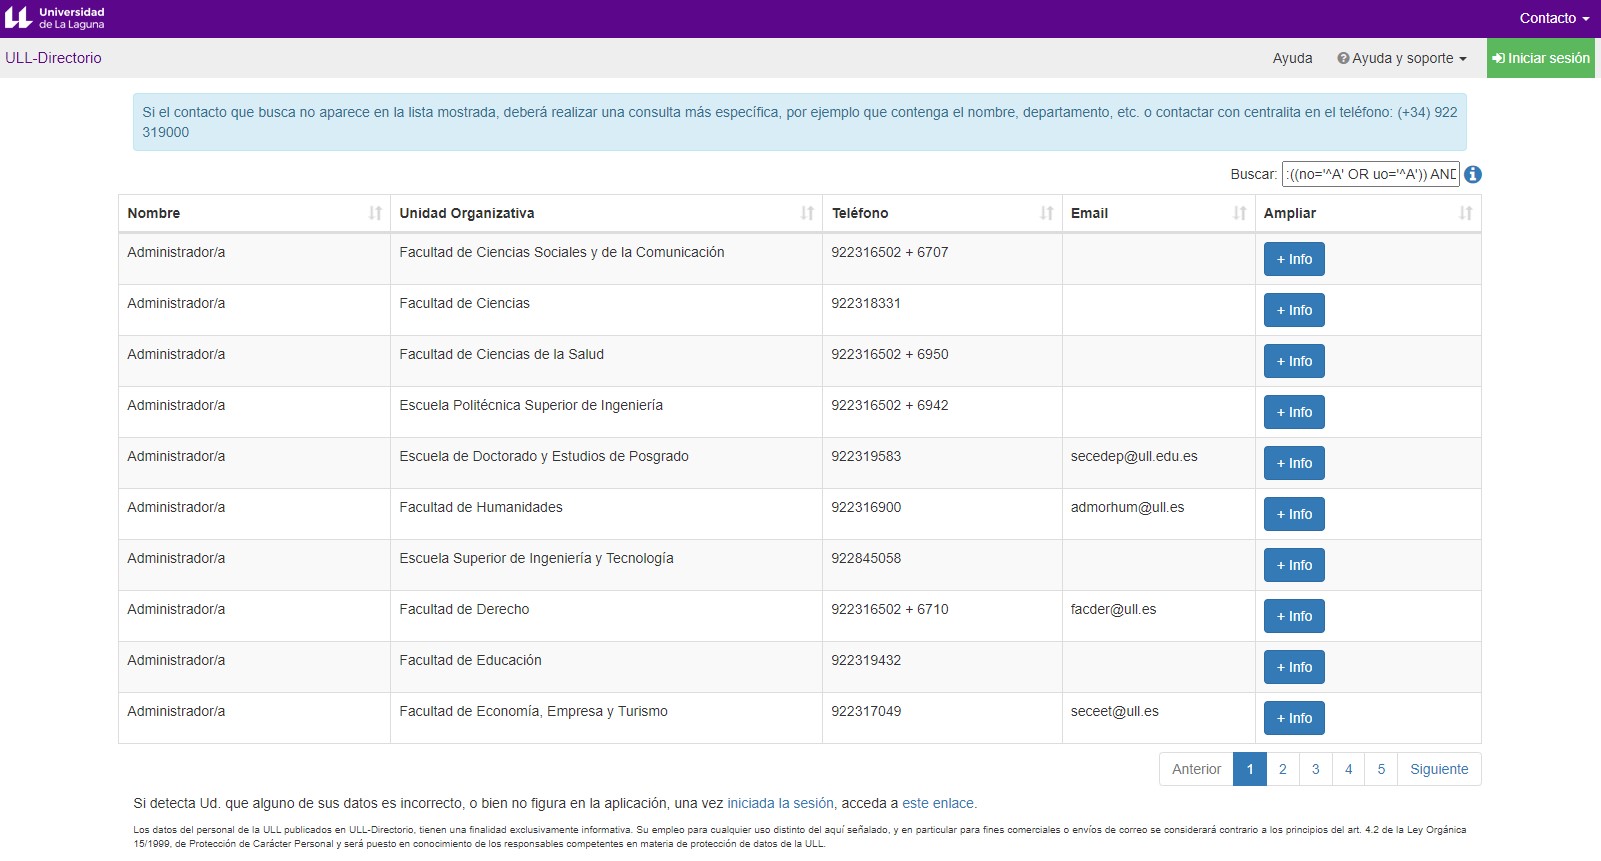The width and height of the screenshot is (1601, 861).
Task: Click the Iniciar sesión button
Action: 1540,58
